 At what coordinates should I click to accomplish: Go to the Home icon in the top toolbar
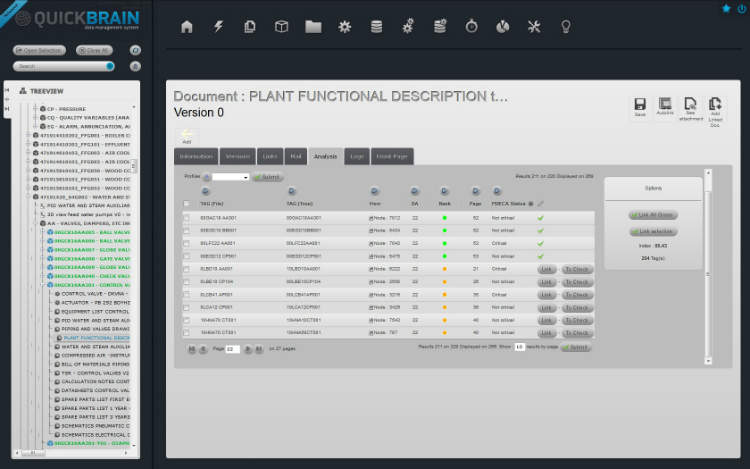pyautogui.click(x=187, y=26)
